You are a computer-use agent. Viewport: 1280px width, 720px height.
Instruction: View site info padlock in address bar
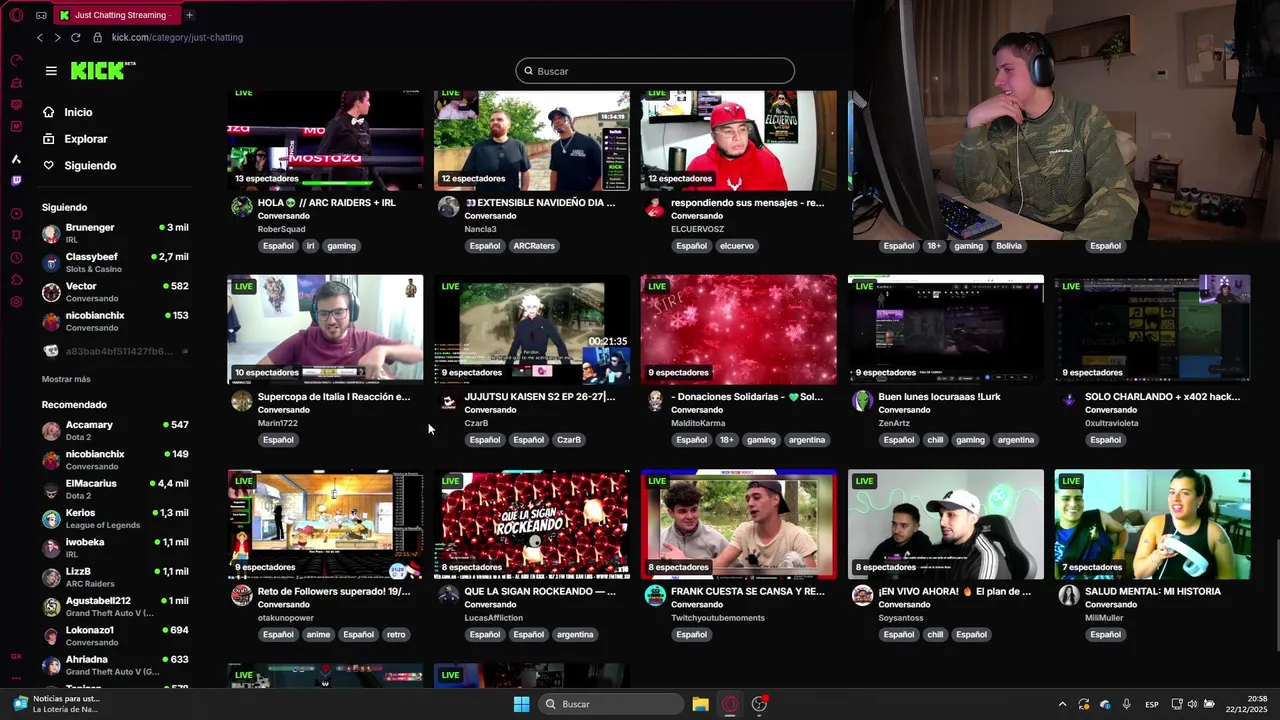[x=97, y=37]
